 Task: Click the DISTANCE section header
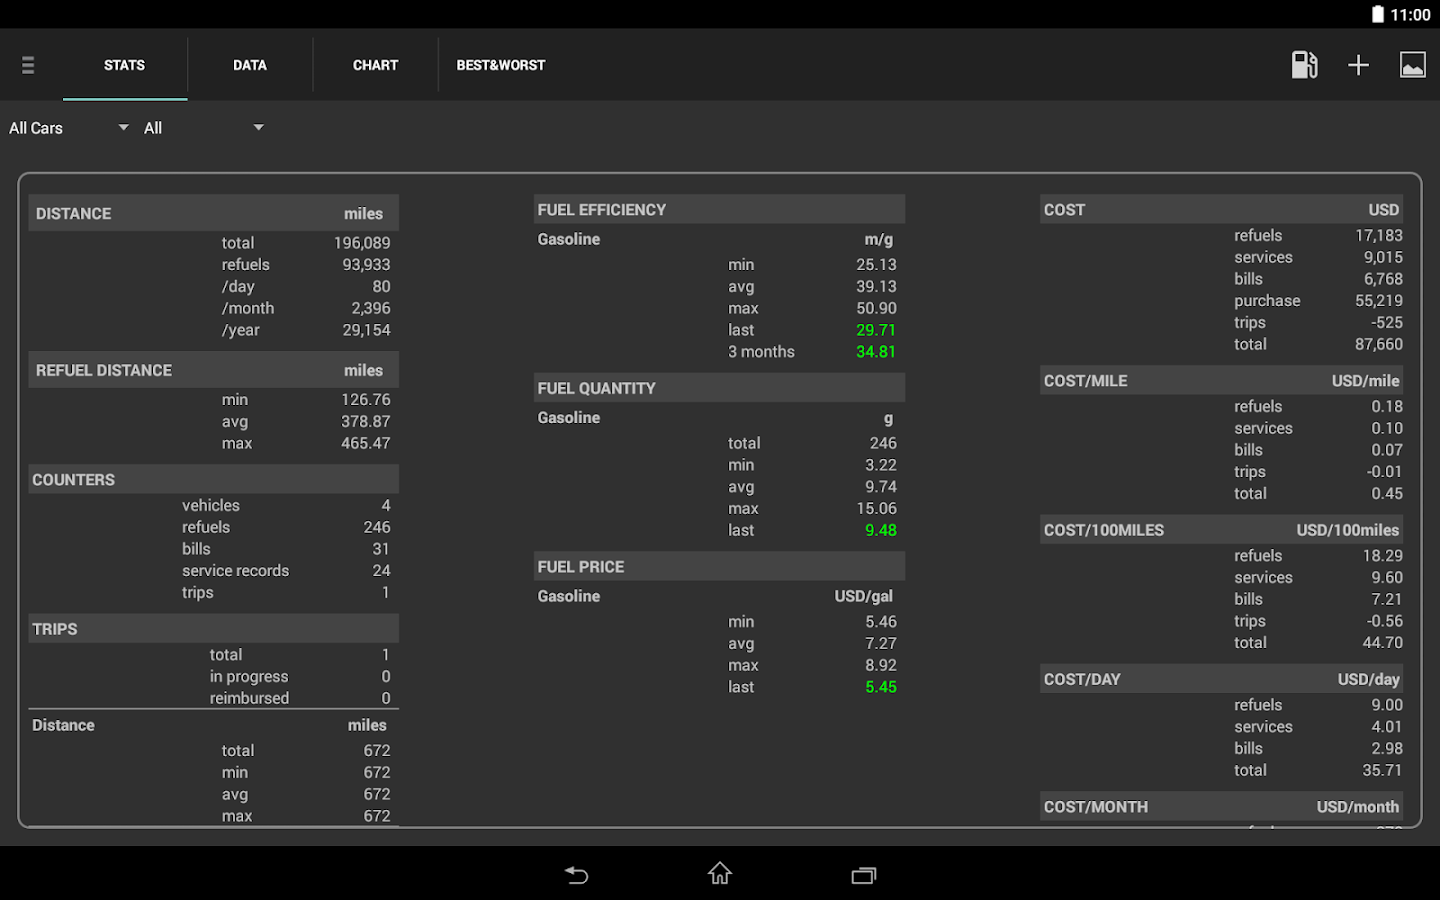213,212
